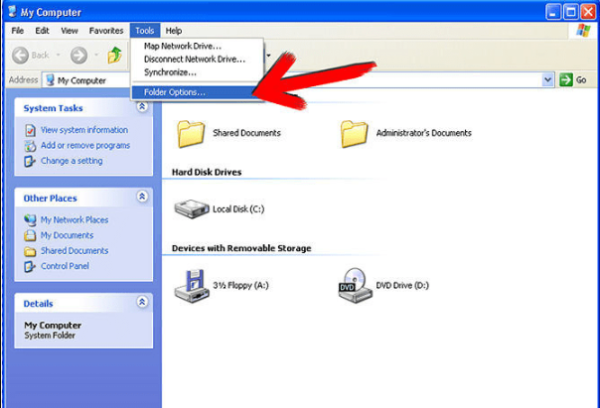Viewport: 600px width, 408px height.
Task: Click the Details panel title
Action: [x=38, y=304]
